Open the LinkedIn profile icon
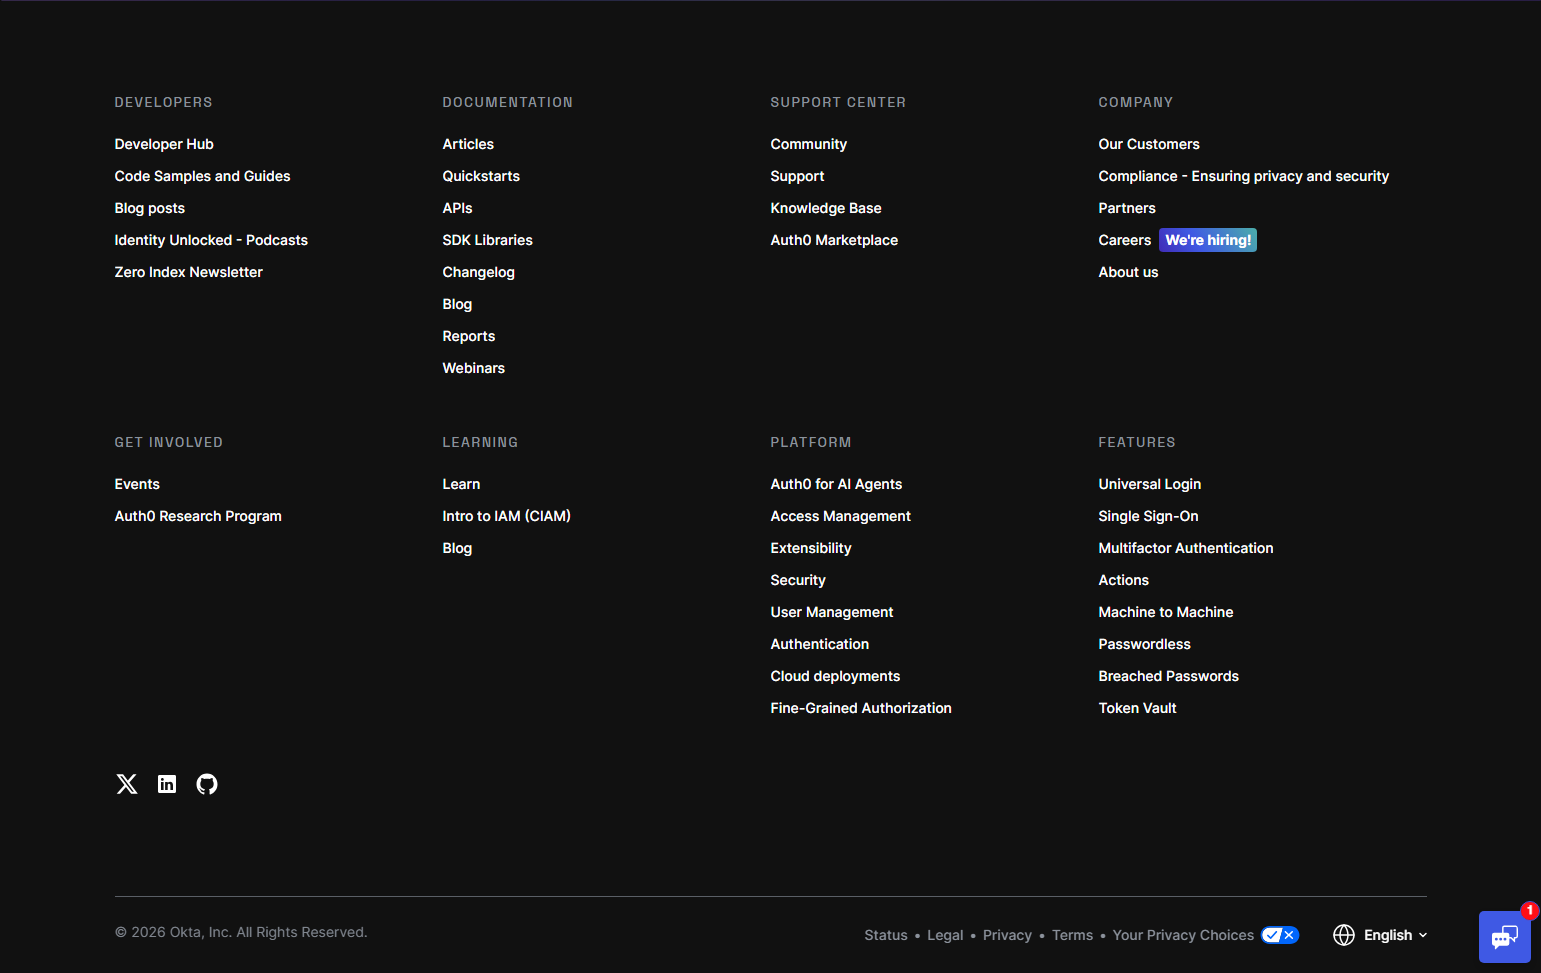 166,784
